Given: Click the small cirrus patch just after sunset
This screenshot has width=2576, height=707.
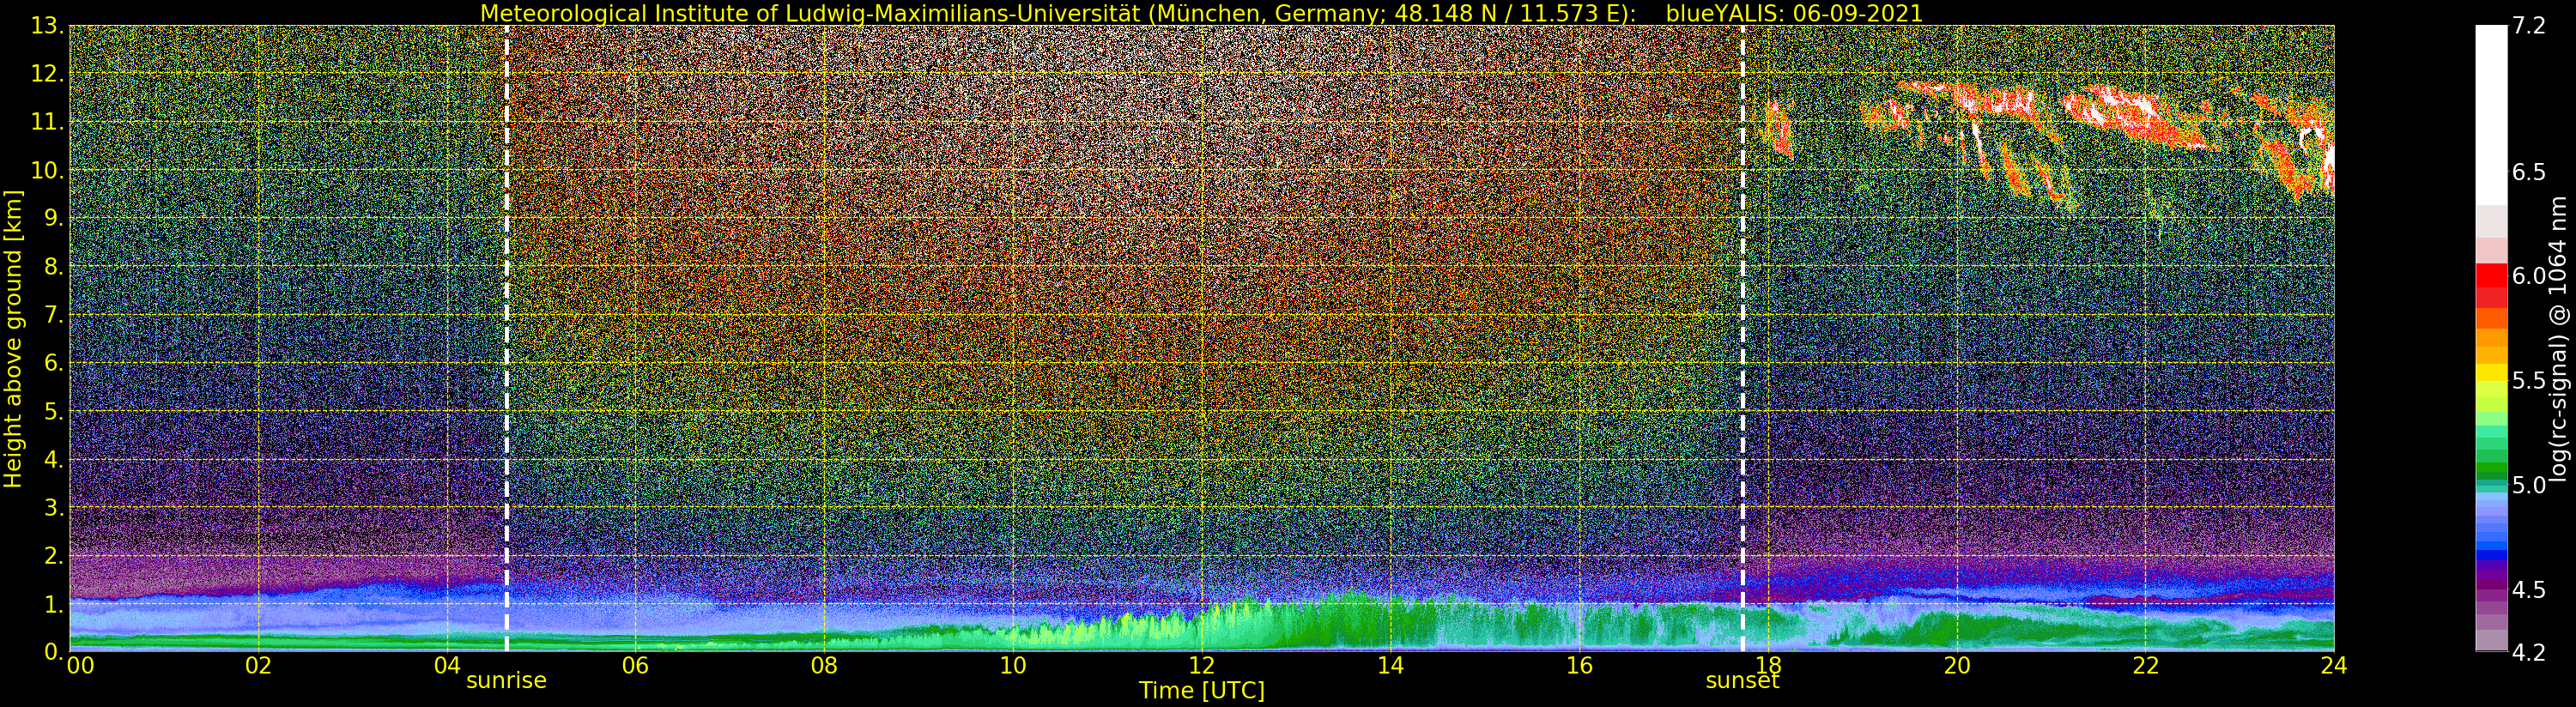Looking at the screenshot, I should click(x=1778, y=127).
